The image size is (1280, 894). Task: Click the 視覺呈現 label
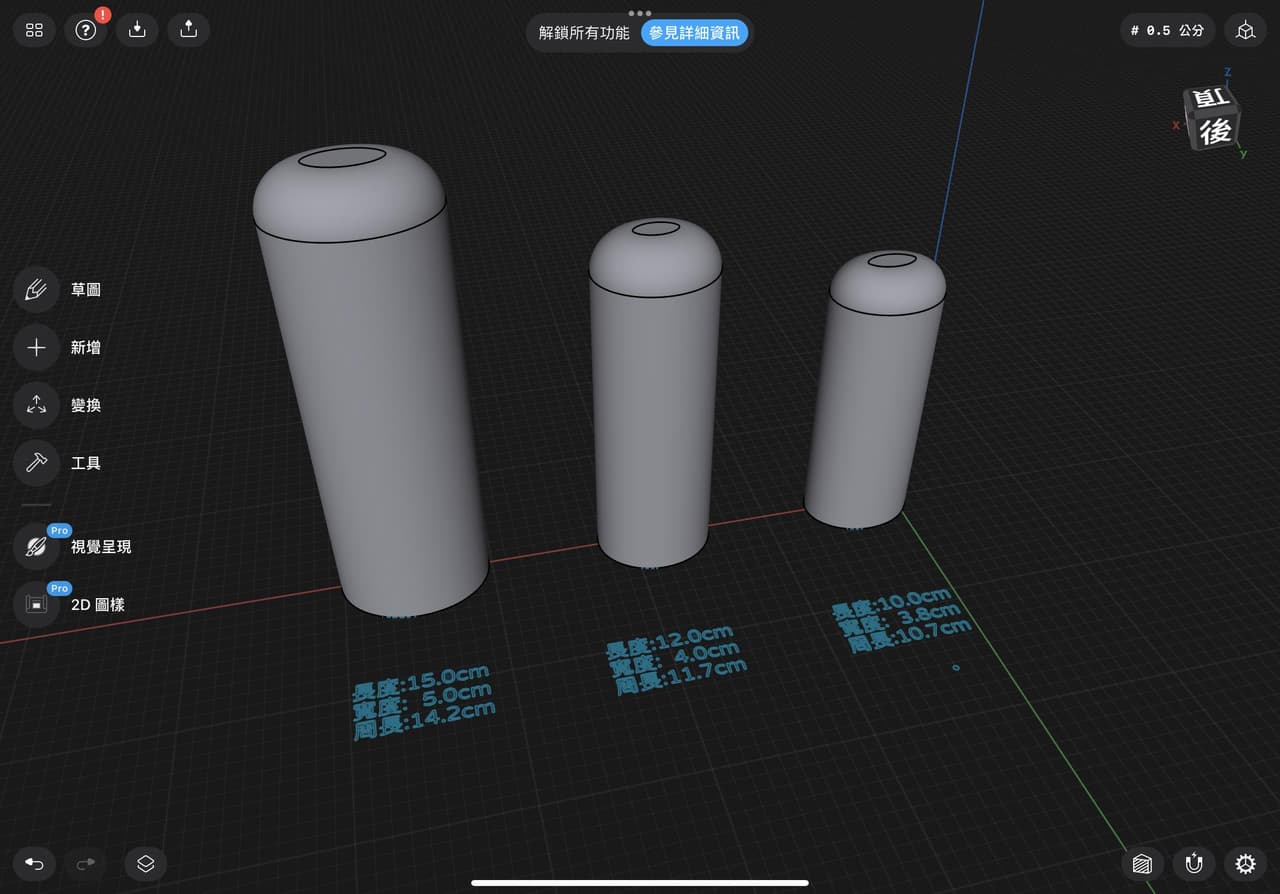click(x=101, y=547)
